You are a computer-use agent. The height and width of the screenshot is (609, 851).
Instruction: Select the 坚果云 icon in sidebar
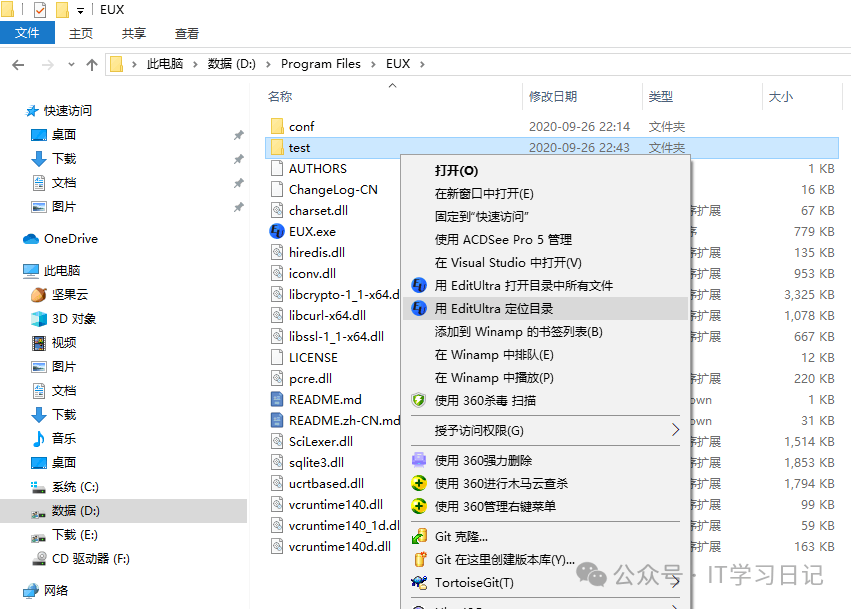pos(39,295)
